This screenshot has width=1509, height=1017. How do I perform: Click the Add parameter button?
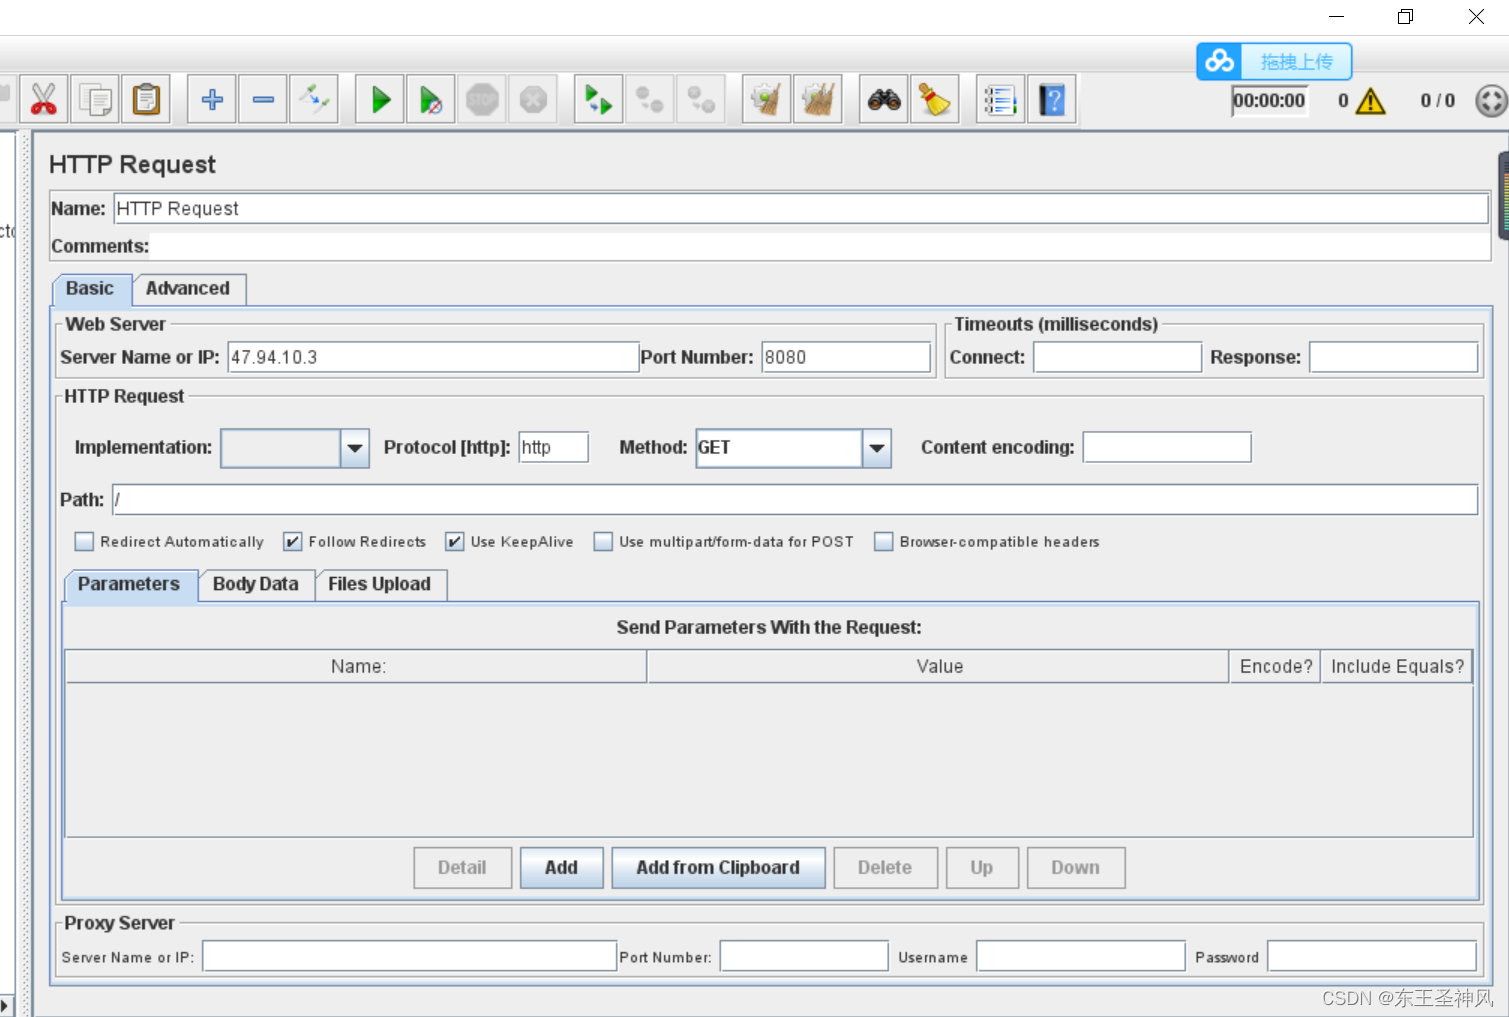561,868
